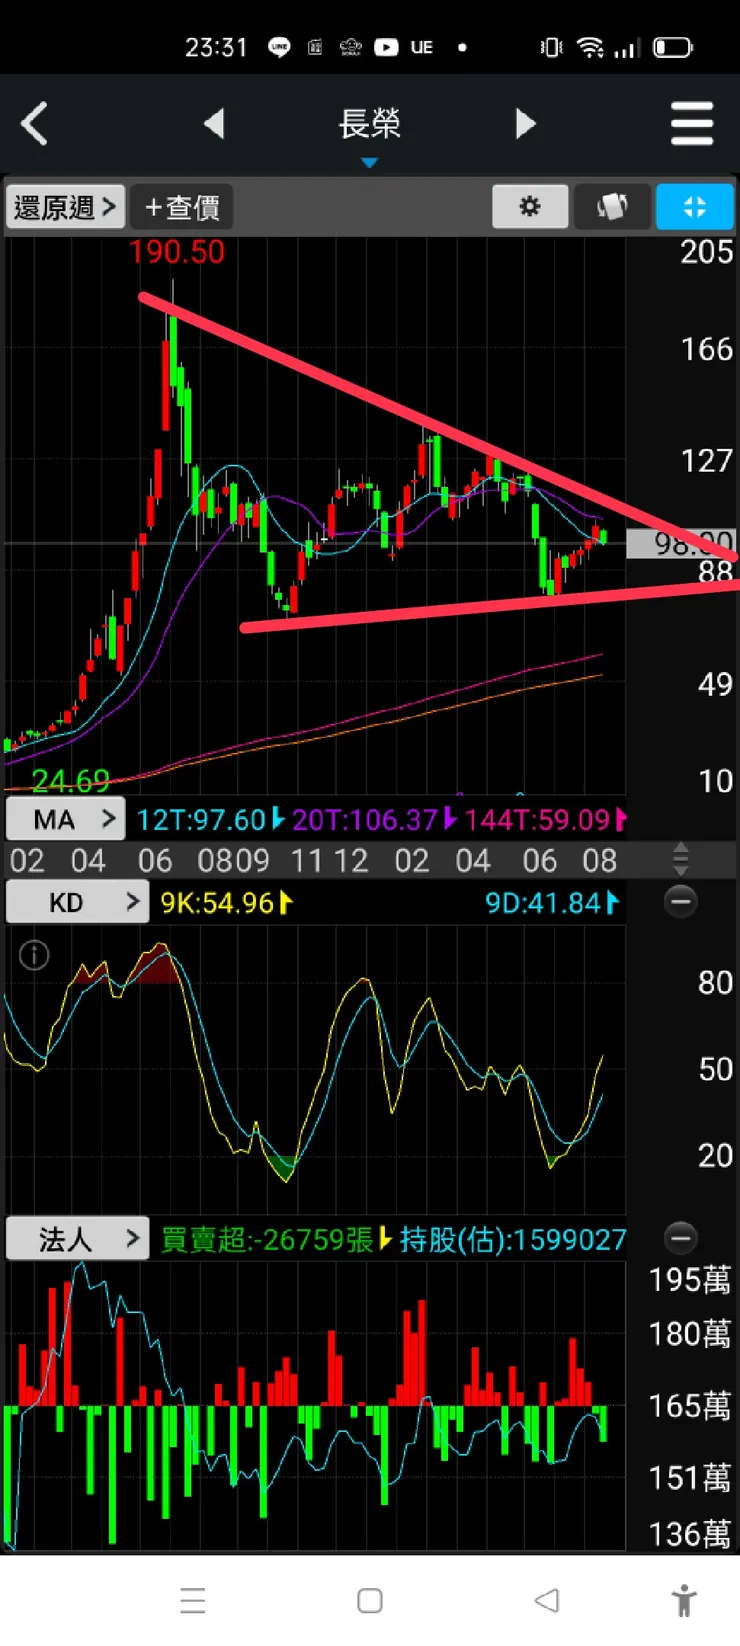740x1646 pixels.
Task: Collapse the KD indicator panel with its minus button
Action: (x=681, y=902)
